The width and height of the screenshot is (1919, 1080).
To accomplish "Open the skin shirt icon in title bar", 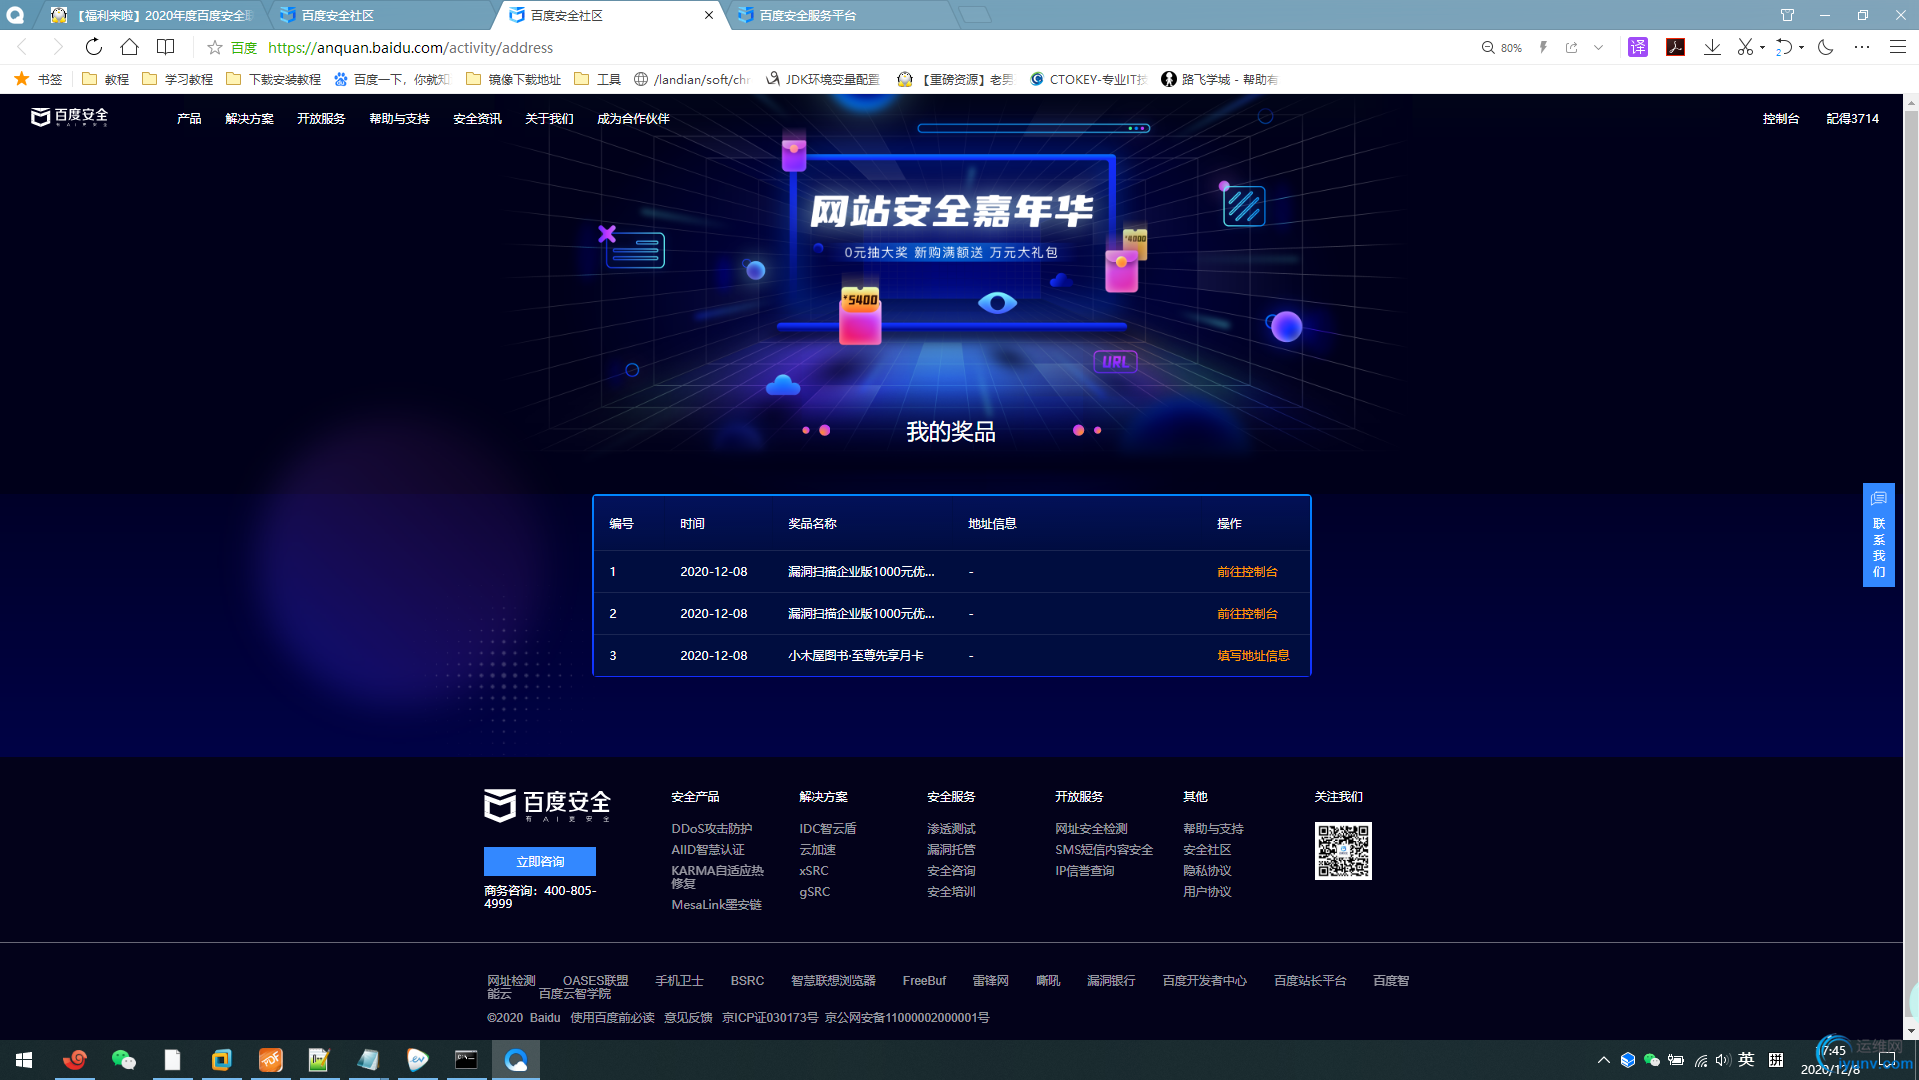I will tap(1787, 15).
